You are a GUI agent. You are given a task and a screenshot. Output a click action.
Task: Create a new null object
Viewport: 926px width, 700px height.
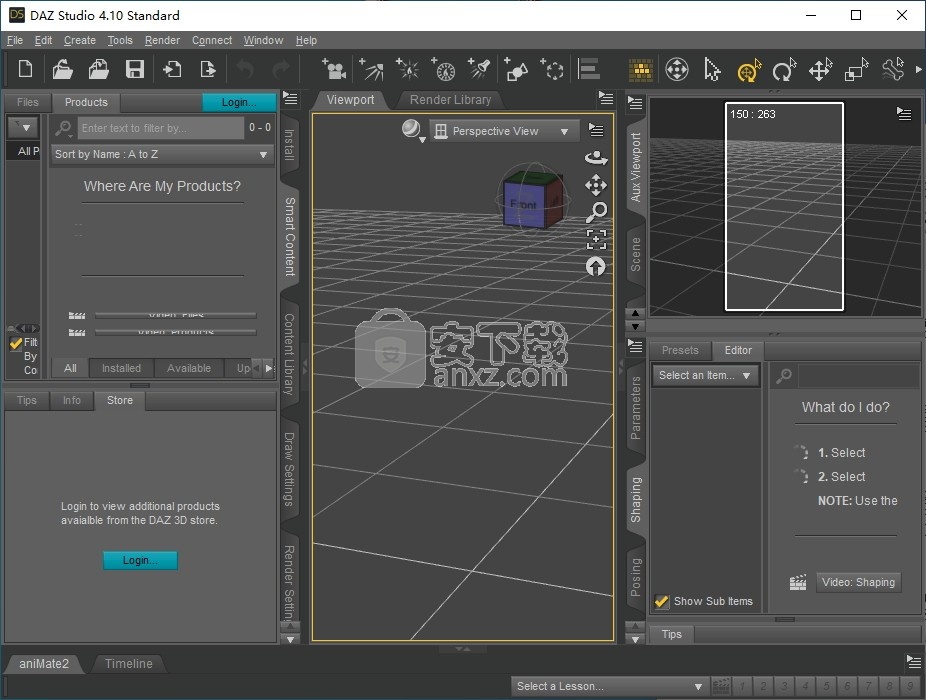552,69
